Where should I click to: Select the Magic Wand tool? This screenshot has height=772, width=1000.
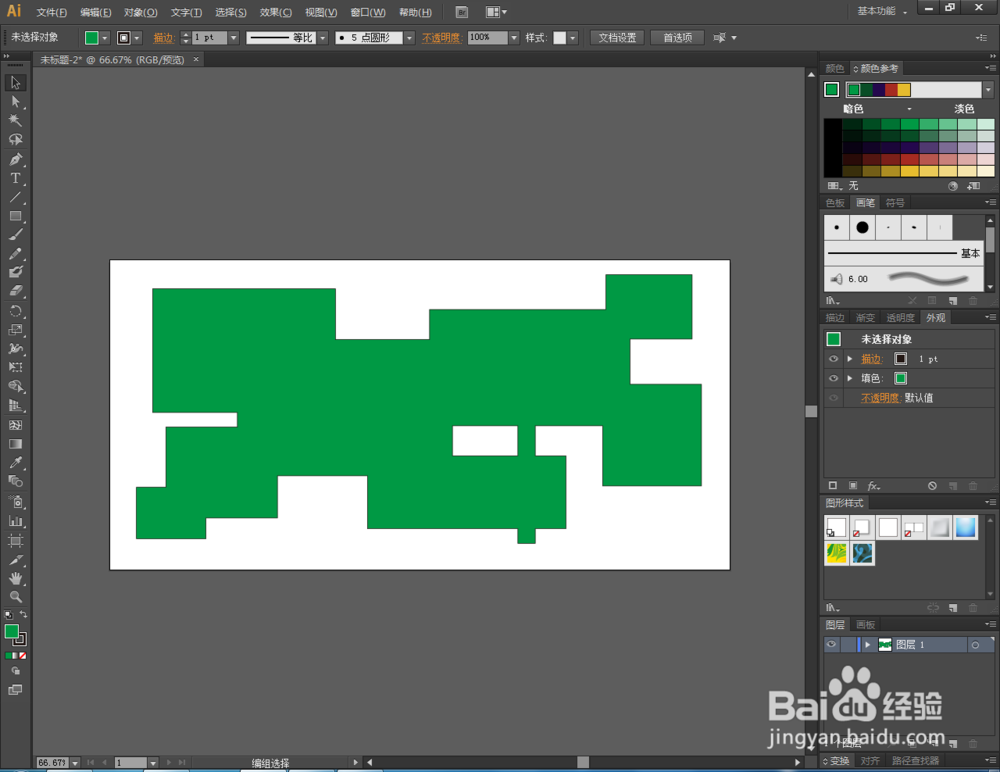click(x=15, y=121)
